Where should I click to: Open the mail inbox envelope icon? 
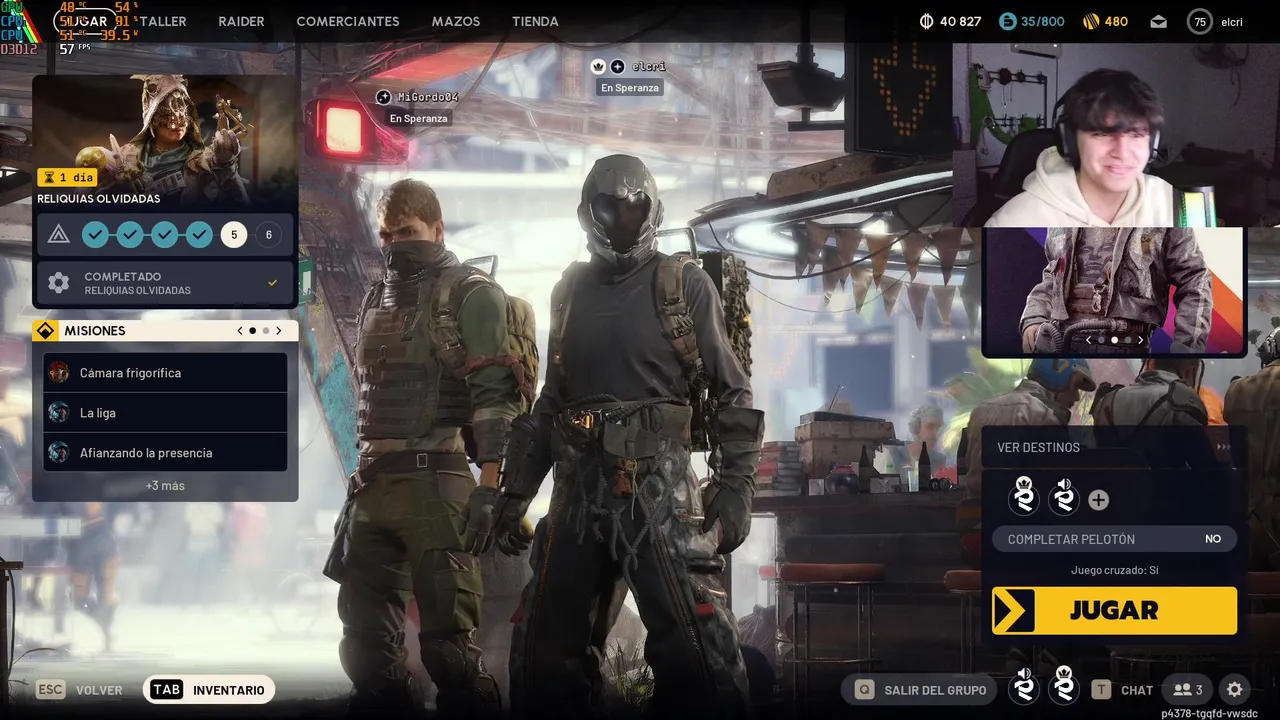click(1158, 21)
